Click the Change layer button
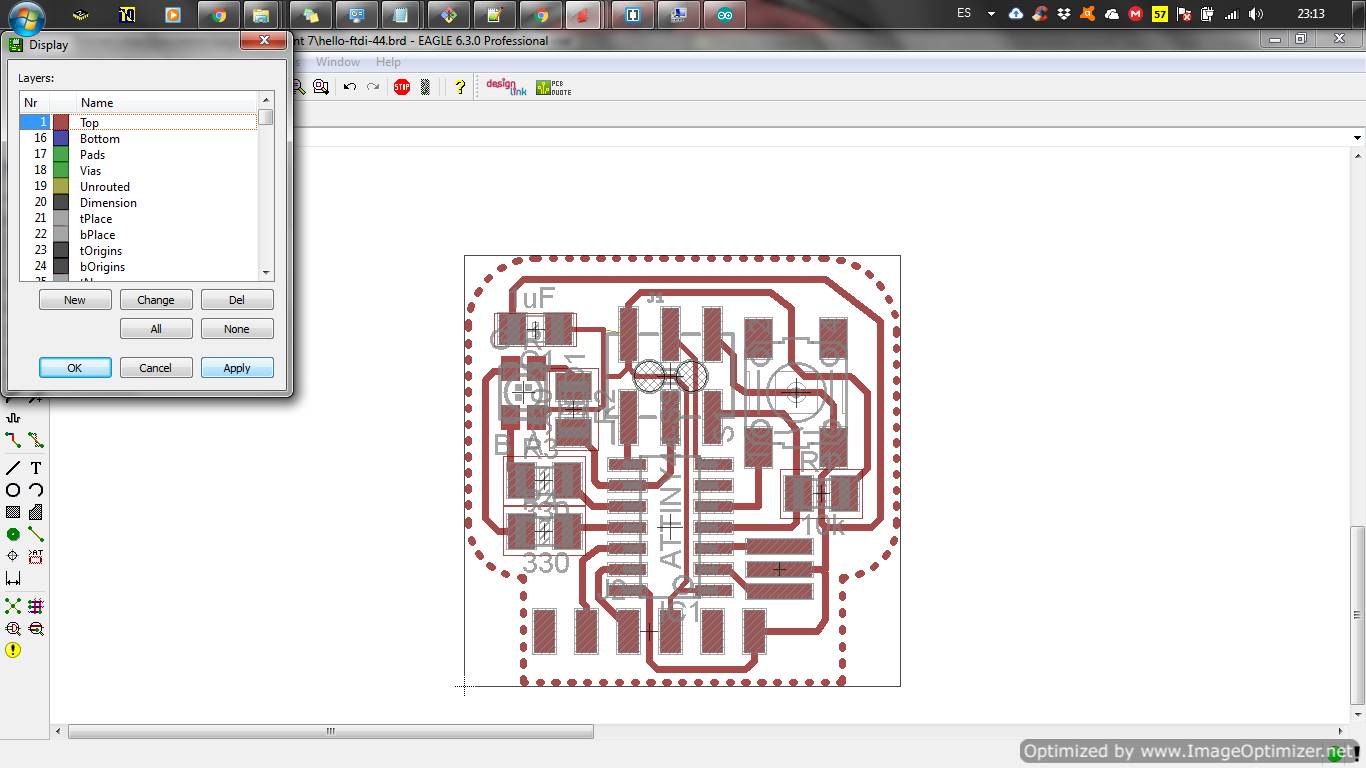 pyautogui.click(x=156, y=300)
